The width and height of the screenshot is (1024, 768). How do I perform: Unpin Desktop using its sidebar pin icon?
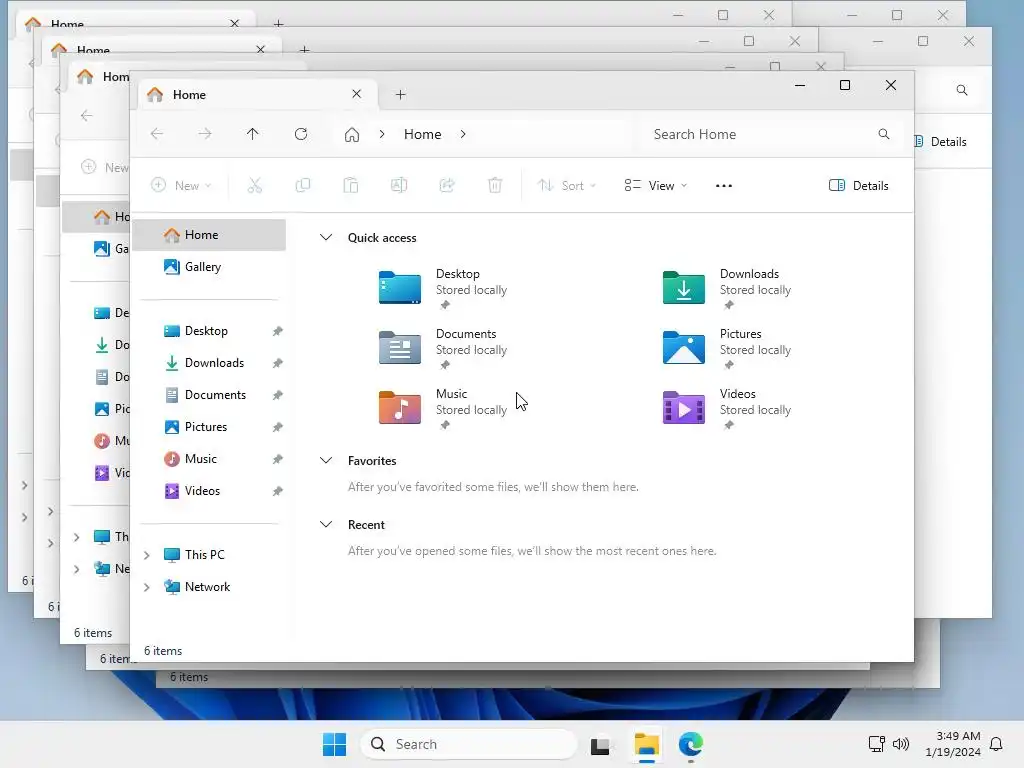pos(278,331)
